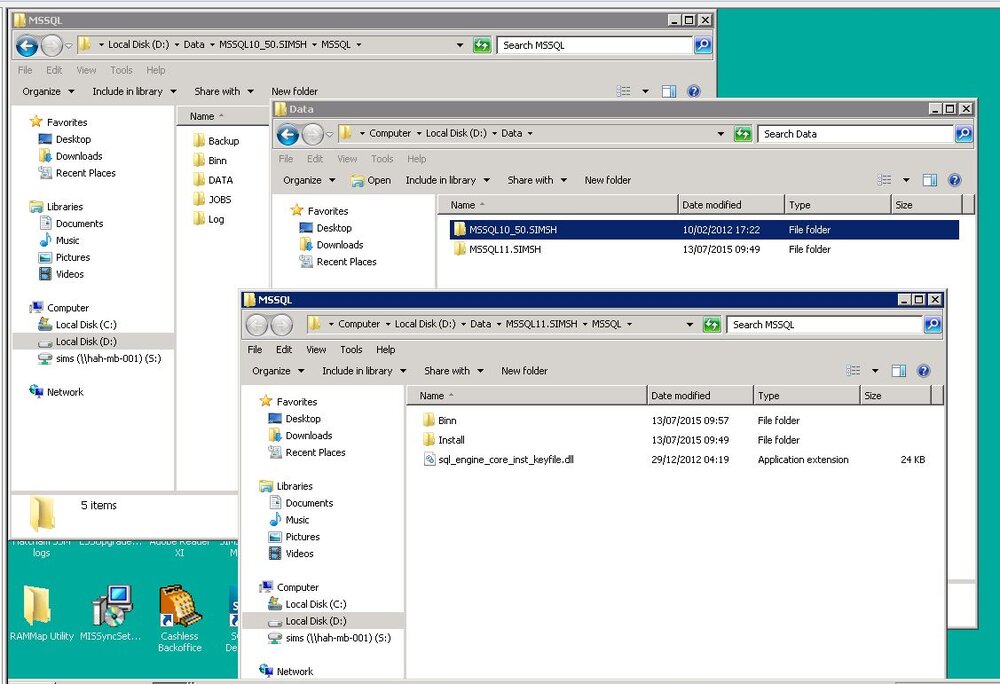Viewport: 1000px width, 684px height.
Task: Click Refresh icon in Data window
Action: 742,134
